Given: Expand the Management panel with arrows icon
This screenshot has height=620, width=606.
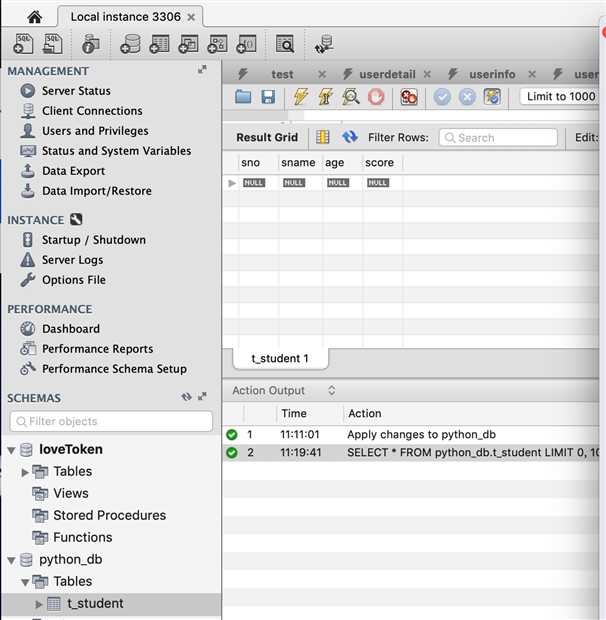Looking at the screenshot, I should pyautogui.click(x=202, y=70).
